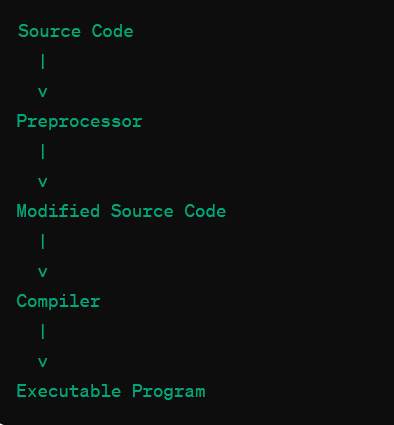Click the word "Code" in the first line
This screenshot has height=425, width=394.
coord(112,31)
